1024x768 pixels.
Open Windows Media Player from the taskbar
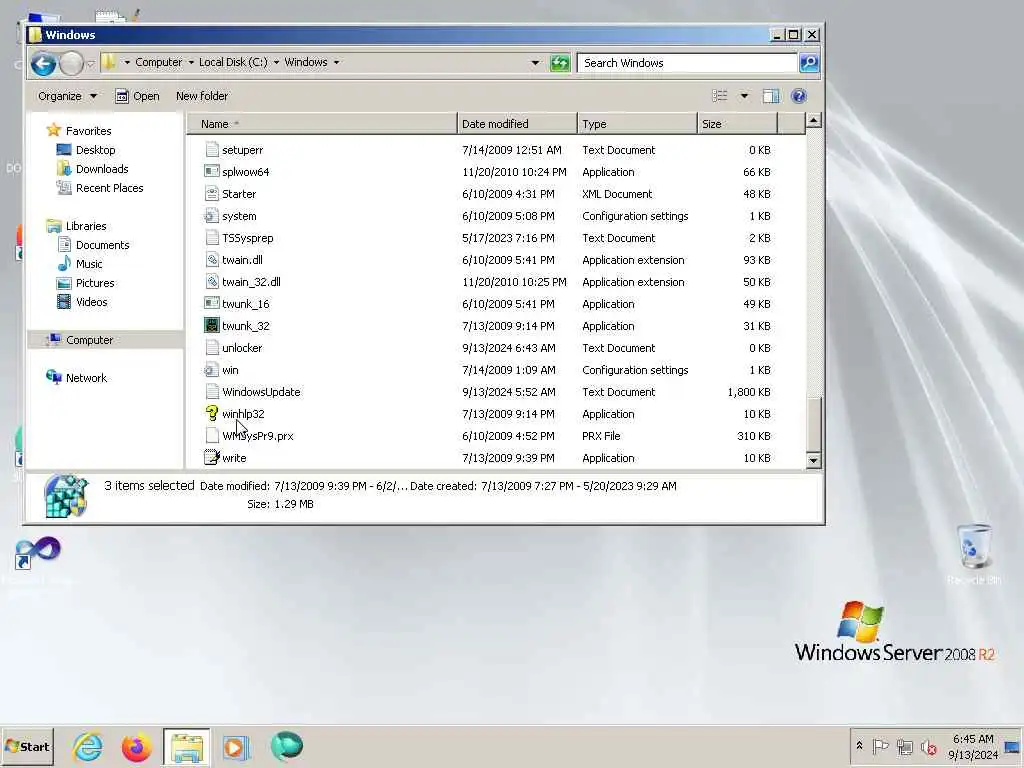[236, 747]
